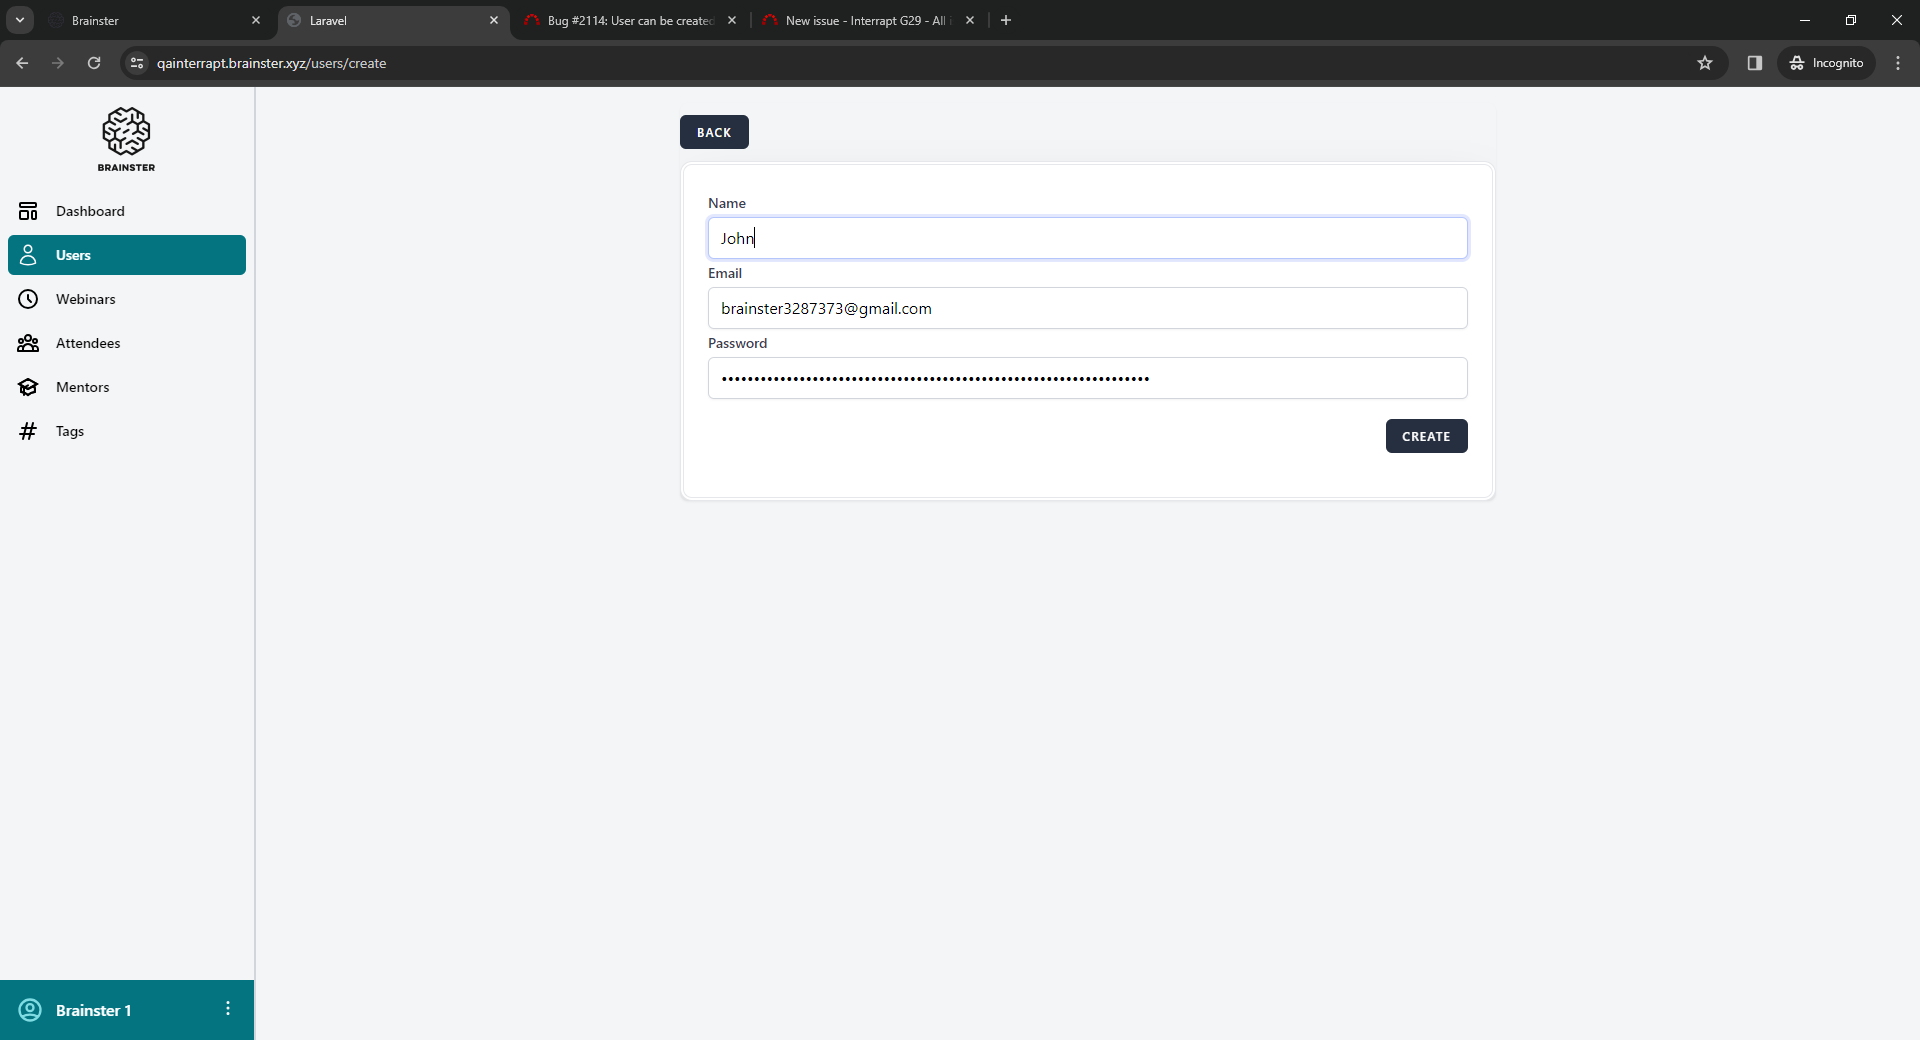
Task: Submit the form with CREATE button
Action: (x=1426, y=436)
